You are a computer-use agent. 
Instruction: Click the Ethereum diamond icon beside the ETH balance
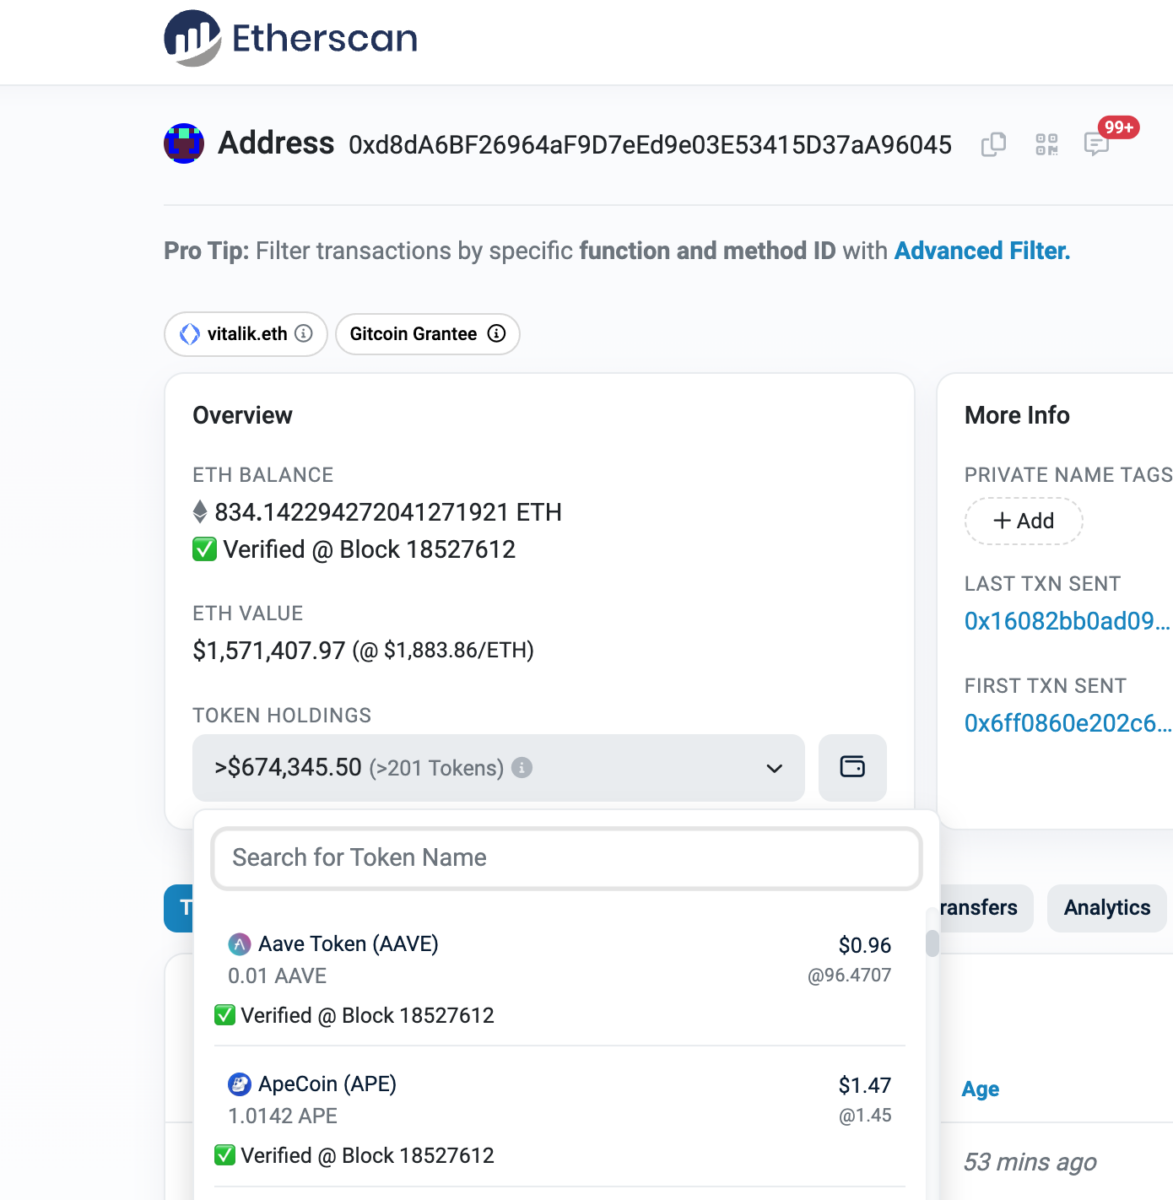(x=201, y=512)
